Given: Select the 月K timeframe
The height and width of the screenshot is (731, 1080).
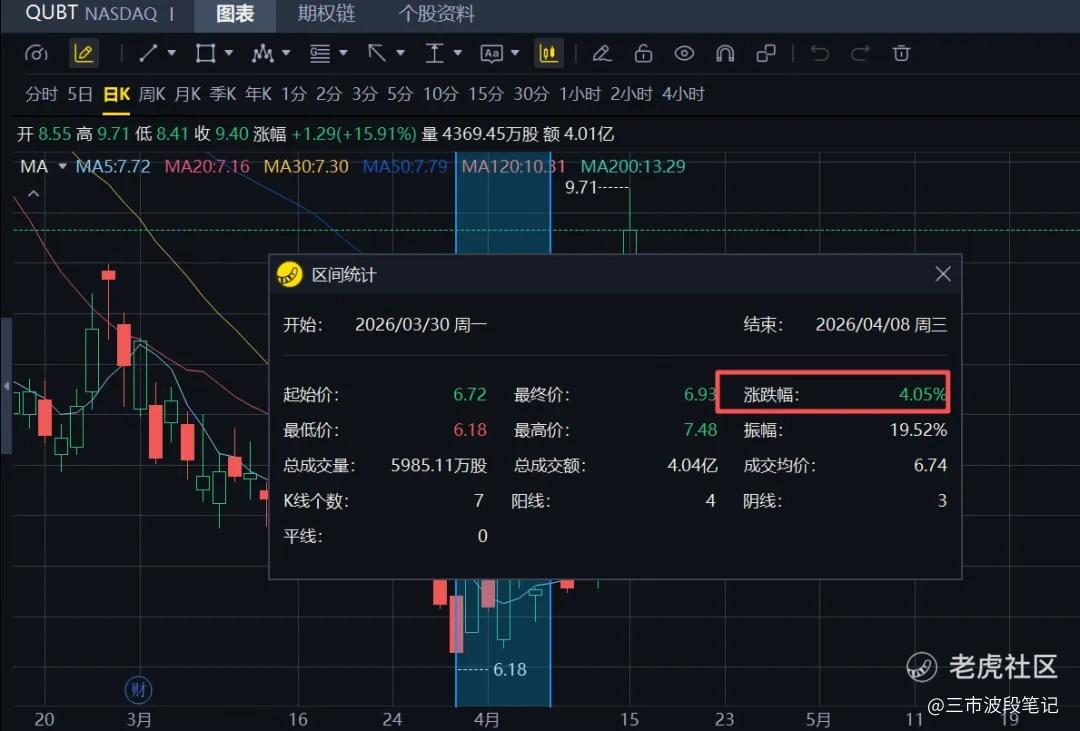Looking at the screenshot, I should click(x=187, y=94).
